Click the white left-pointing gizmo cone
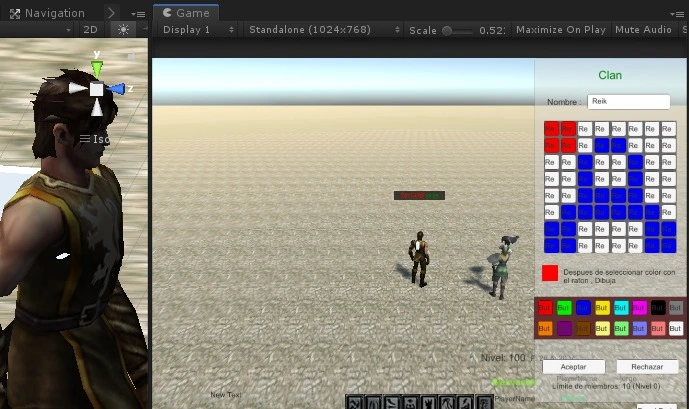689x409 pixels. [x=77, y=88]
